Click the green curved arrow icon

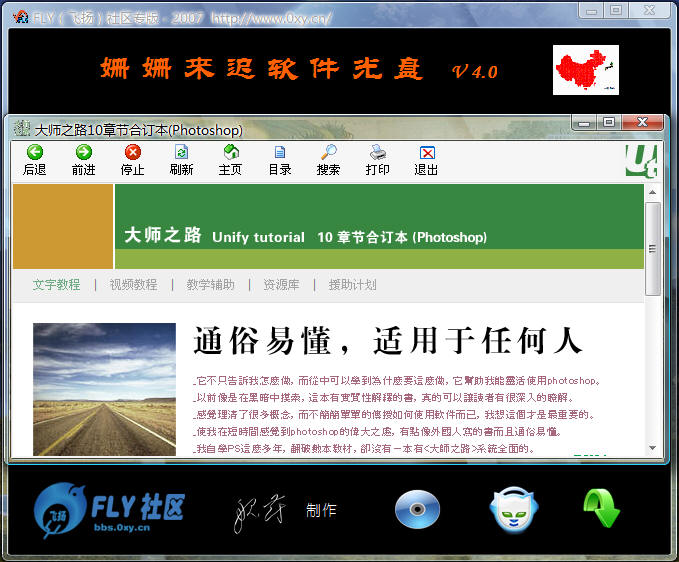click(601, 508)
